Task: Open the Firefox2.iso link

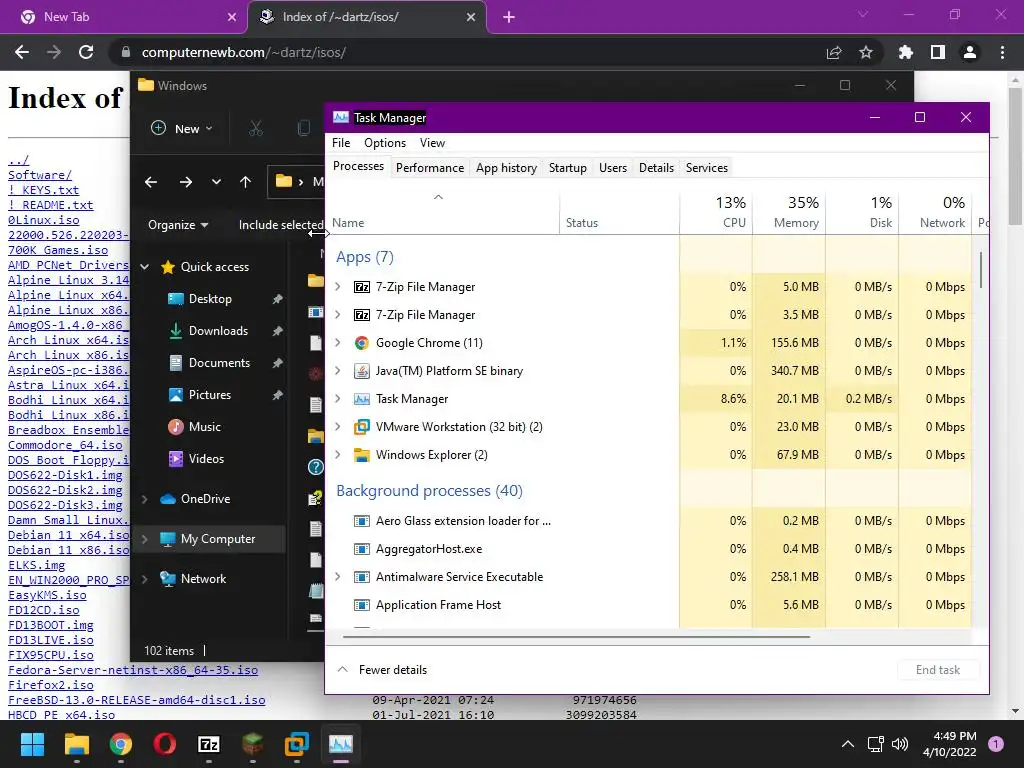Action: pyautogui.click(x=50, y=685)
